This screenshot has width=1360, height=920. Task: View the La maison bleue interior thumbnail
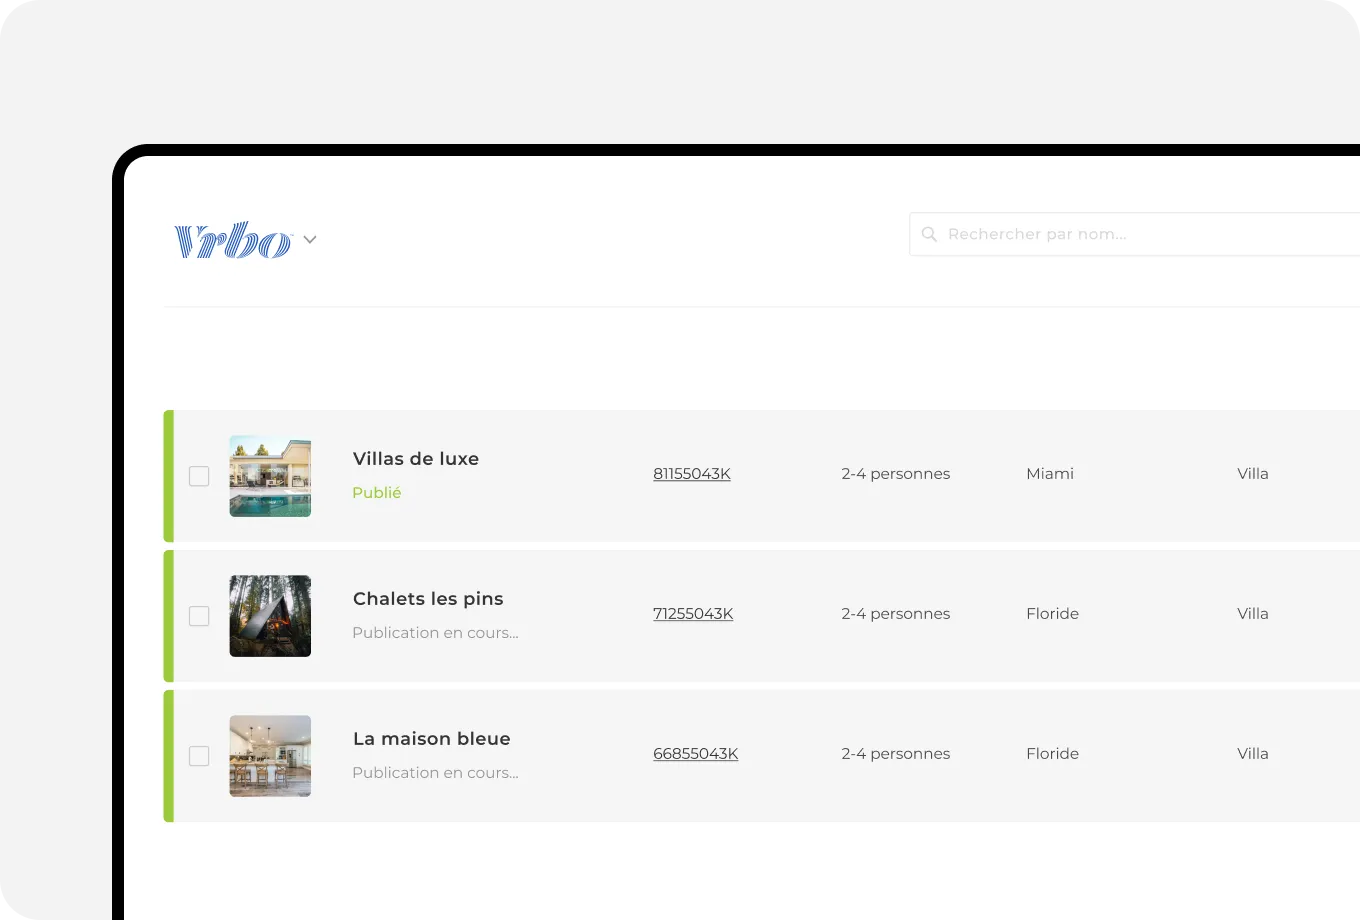[270, 756]
